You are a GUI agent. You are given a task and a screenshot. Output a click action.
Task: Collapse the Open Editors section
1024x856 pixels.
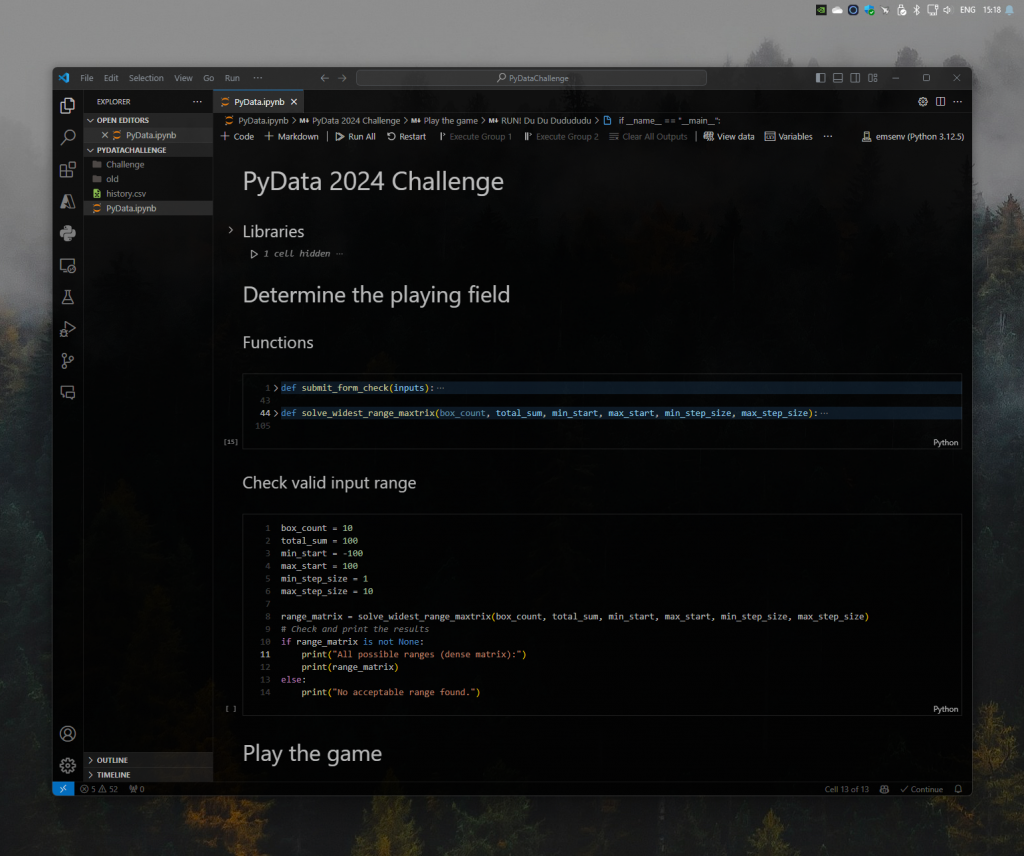[121, 120]
